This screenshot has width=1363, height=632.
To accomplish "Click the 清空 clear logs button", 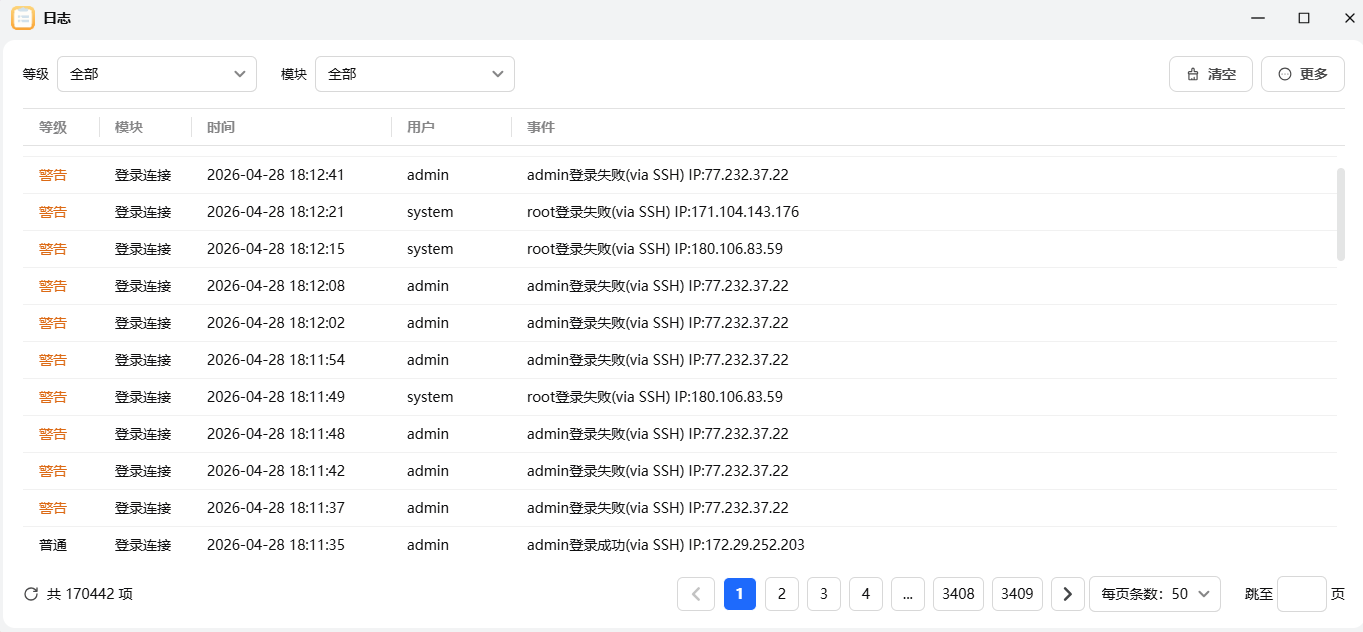I will coord(1210,74).
